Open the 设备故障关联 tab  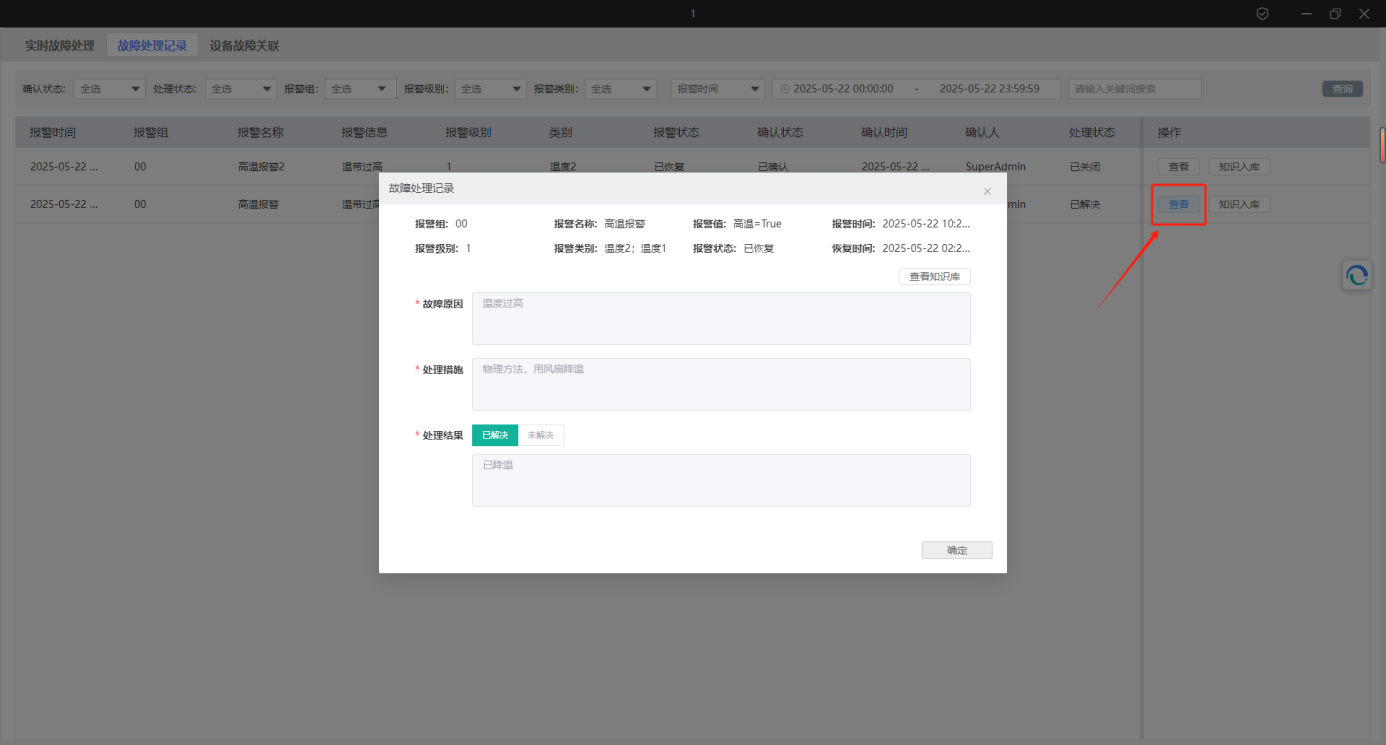244,46
